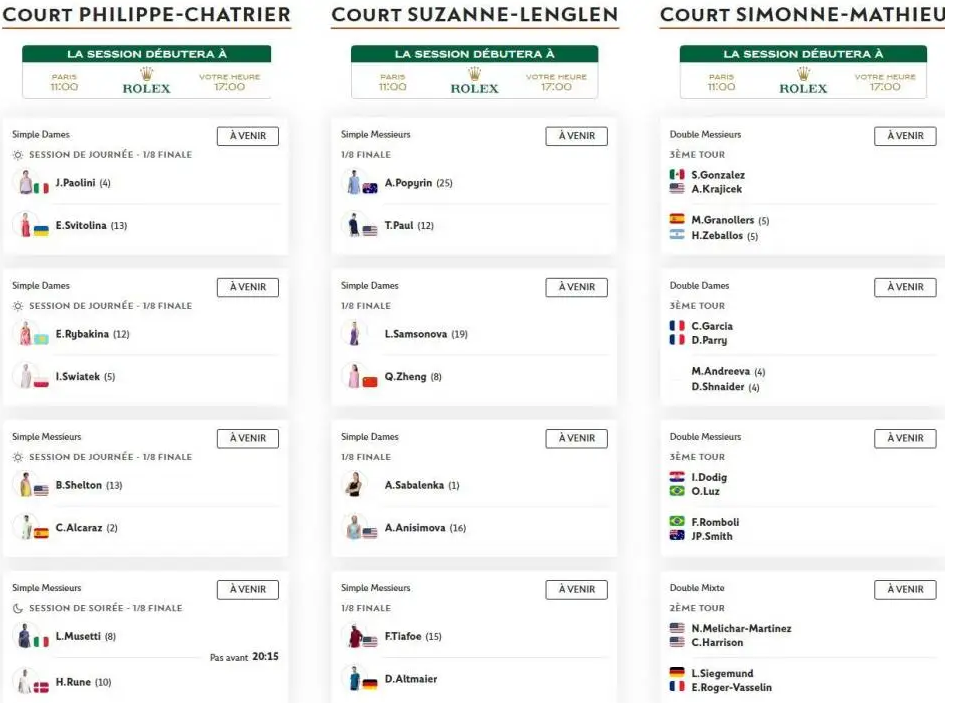The image size is (966, 703).
Task: Click À VENIR on Garcia/Parry doubles match
Action: 905,287
